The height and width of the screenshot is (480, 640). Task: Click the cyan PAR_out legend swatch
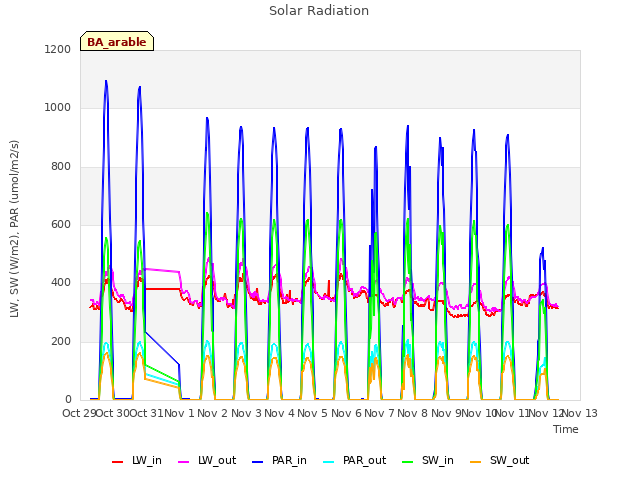coord(329,462)
